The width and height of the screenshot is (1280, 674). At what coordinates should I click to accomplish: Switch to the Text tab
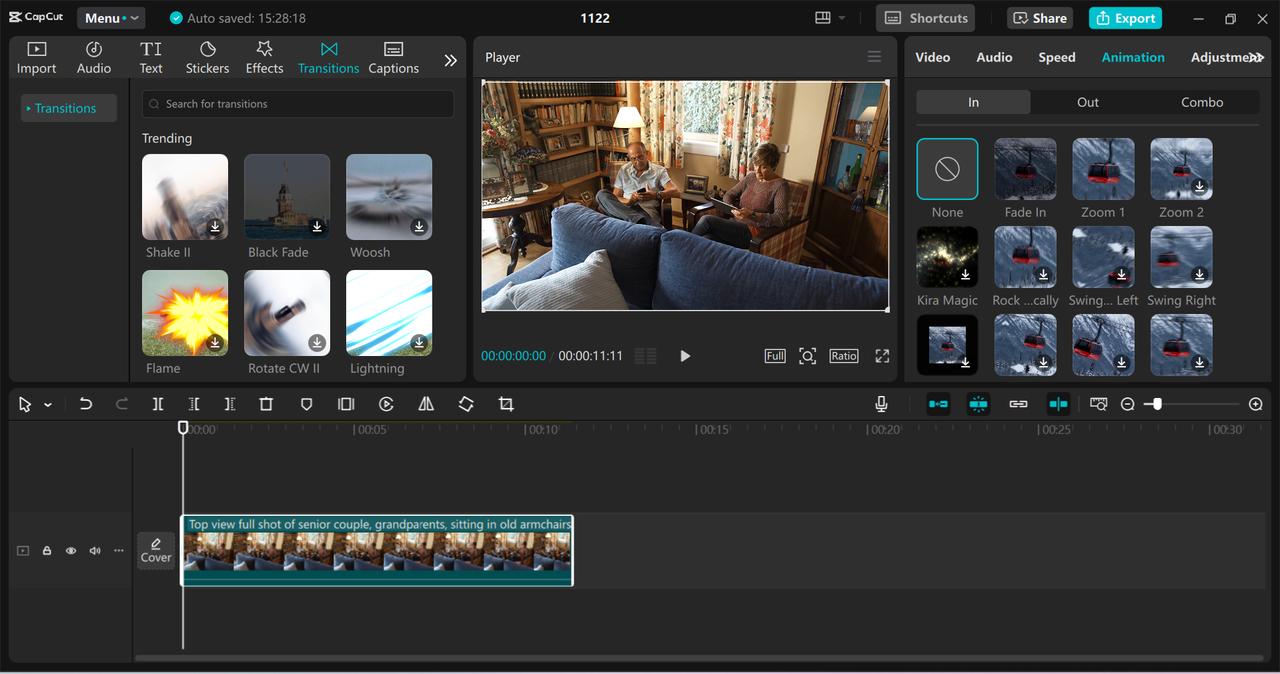click(151, 58)
